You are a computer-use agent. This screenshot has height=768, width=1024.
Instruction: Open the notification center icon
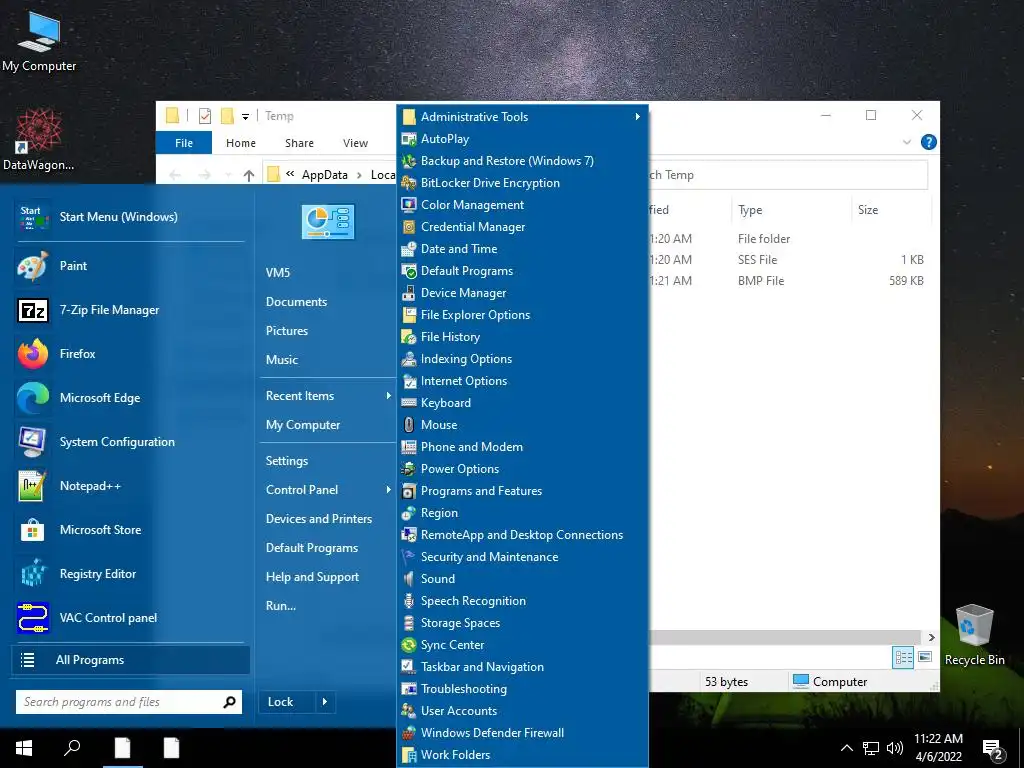click(993, 749)
